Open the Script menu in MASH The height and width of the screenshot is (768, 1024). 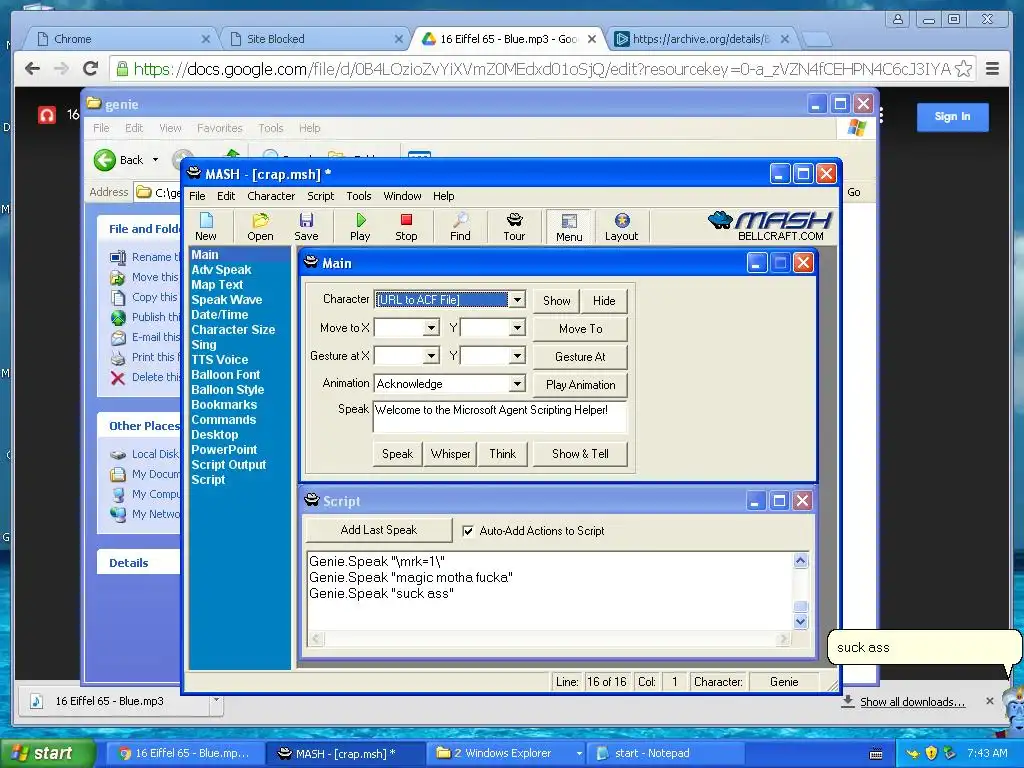pyautogui.click(x=321, y=196)
